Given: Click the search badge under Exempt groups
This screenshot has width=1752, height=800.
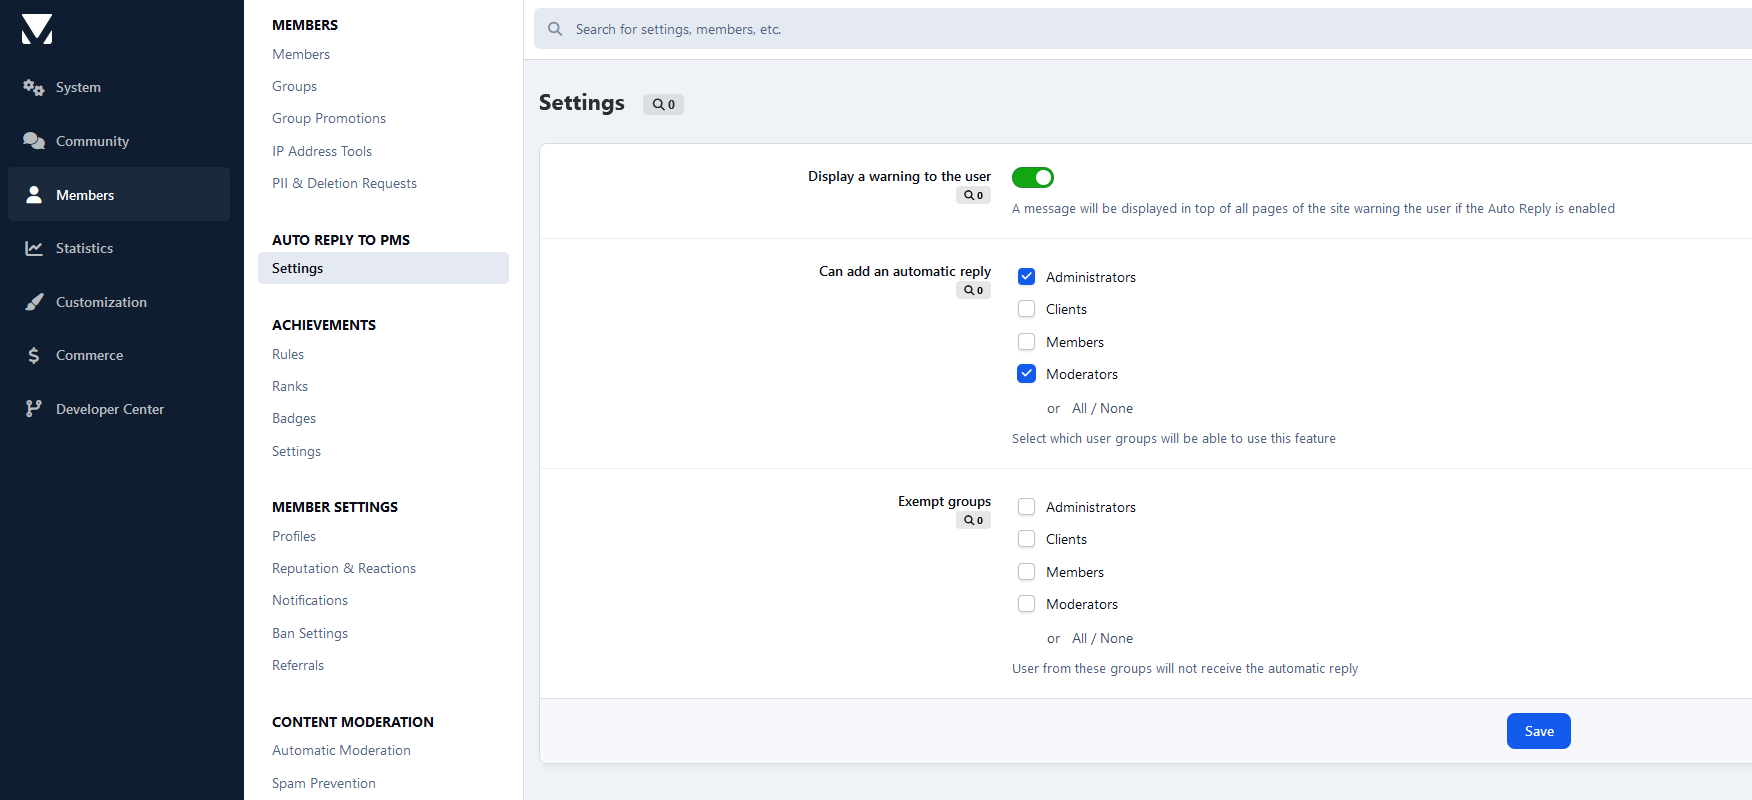Looking at the screenshot, I should [973, 520].
